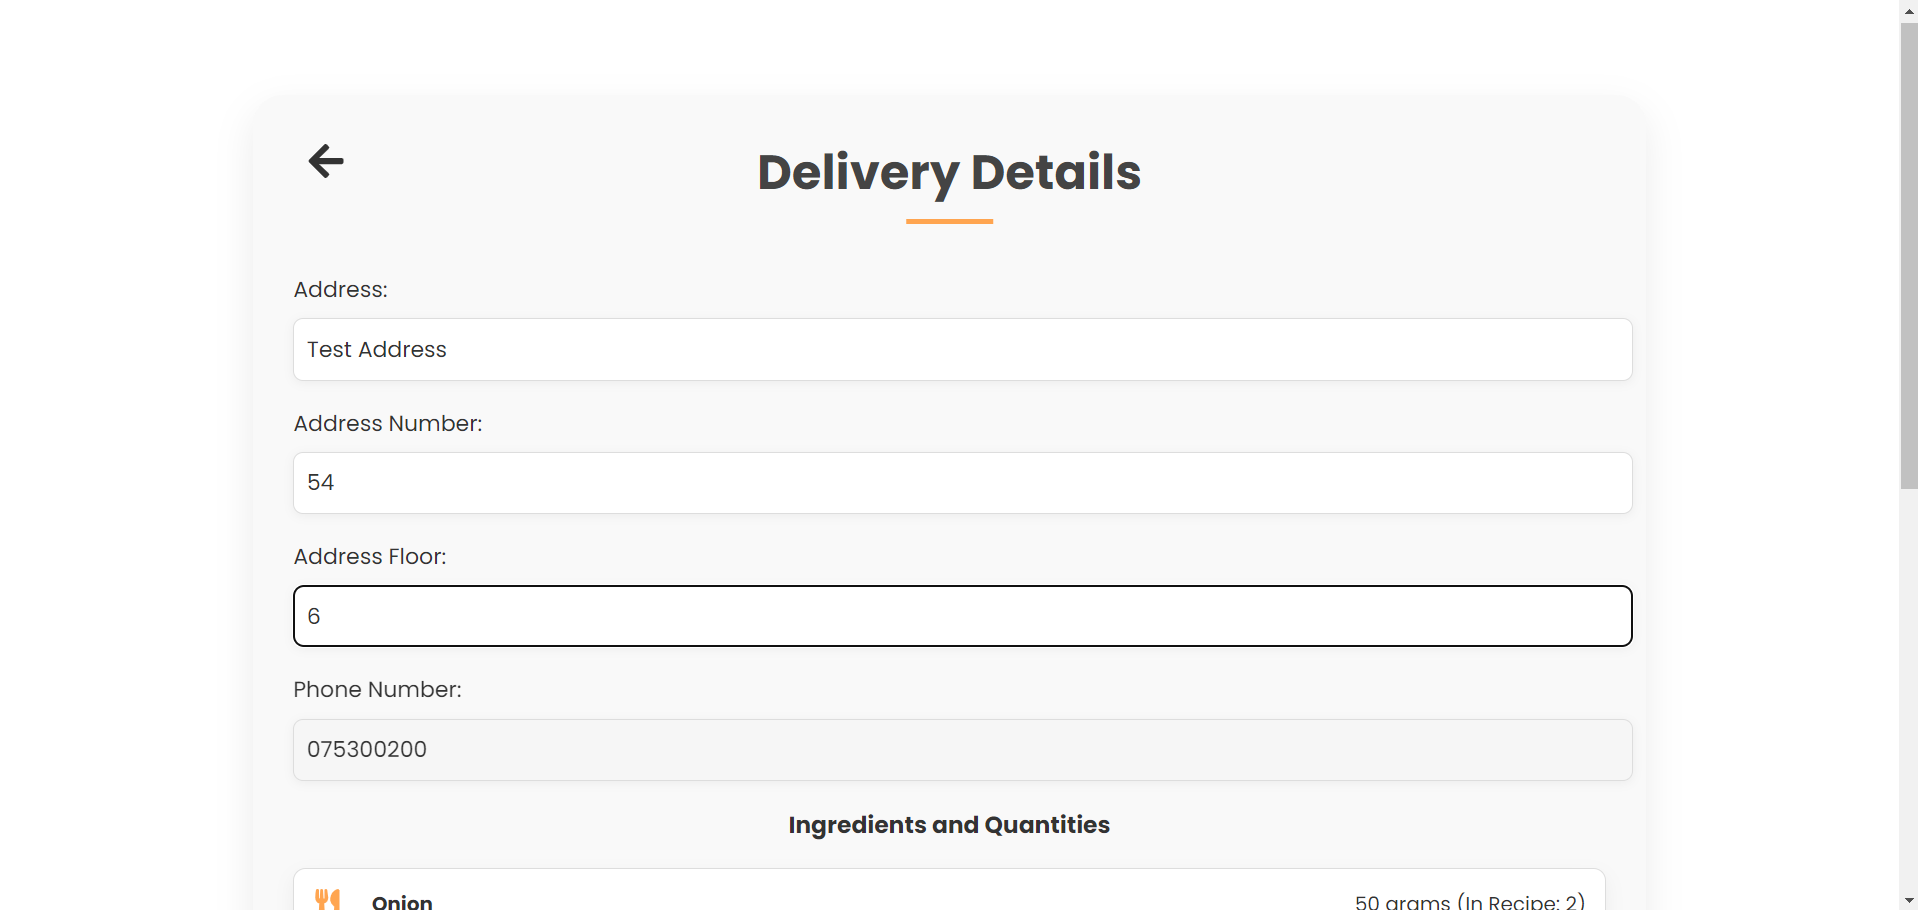
Task: Click into the Address Floor input
Action: [962, 616]
